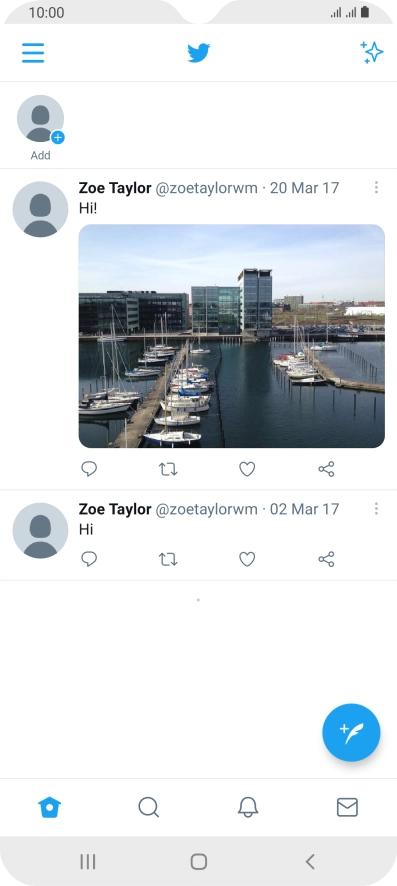
Task: Expand options menu on 02 Mar tweet
Action: pos(376,509)
